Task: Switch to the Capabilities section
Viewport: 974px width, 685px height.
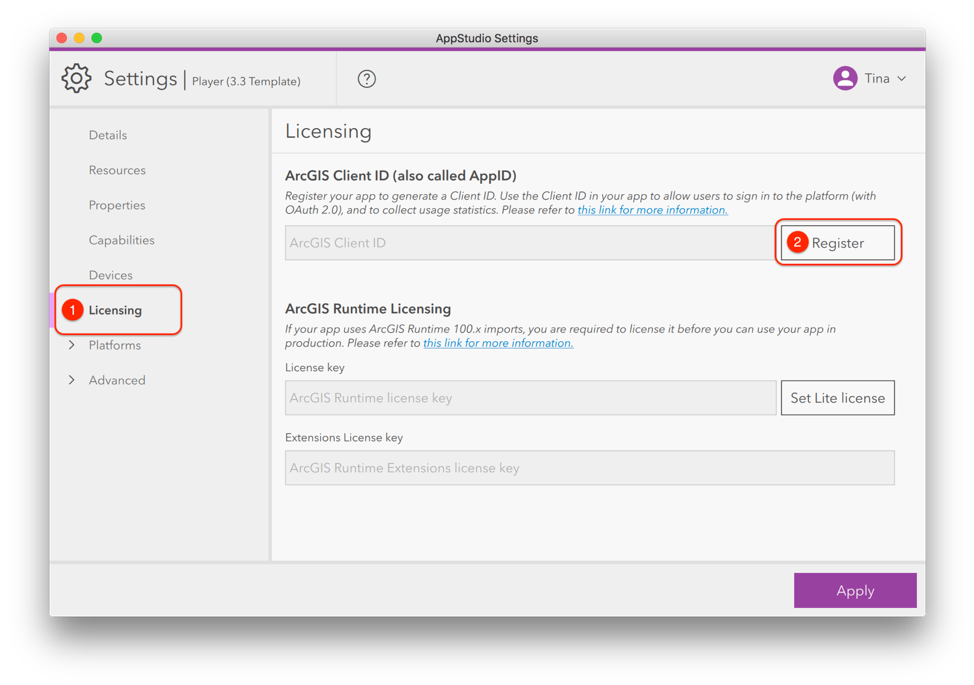Action: (121, 240)
